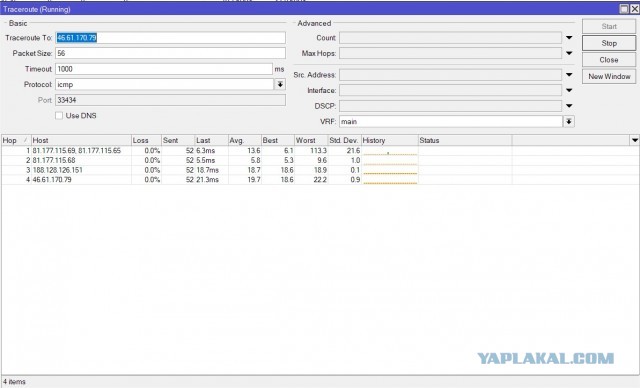Expand the Max Hops field arrow
Image resolution: width=640 pixels, height=388 pixels.
point(569,53)
